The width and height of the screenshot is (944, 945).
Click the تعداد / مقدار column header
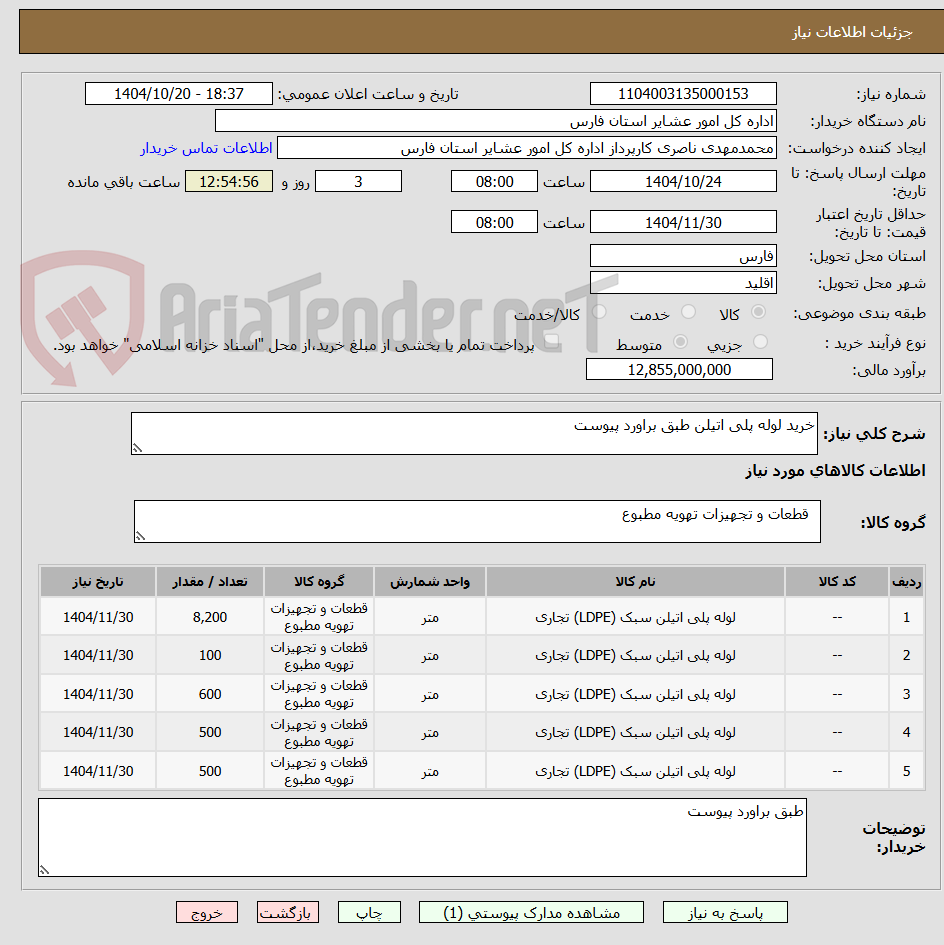[x=210, y=582]
